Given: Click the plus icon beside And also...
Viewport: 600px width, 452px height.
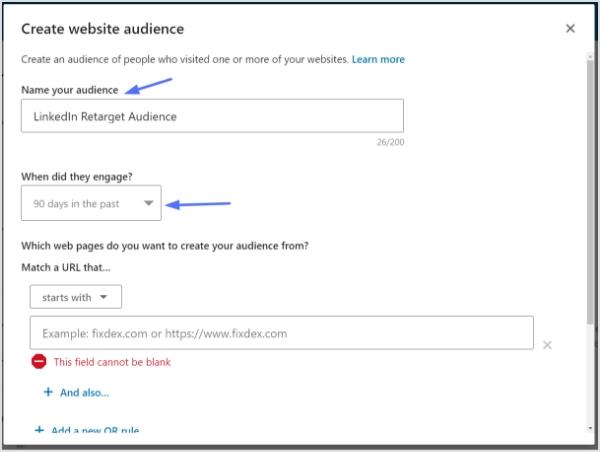Looking at the screenshot, I should pyautogui.click(x=48, y=392).
